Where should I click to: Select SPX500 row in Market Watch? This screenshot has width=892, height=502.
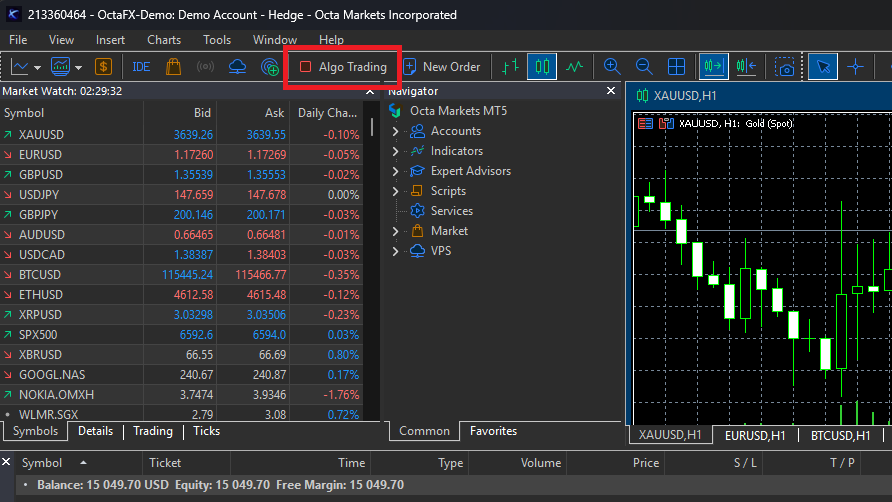pyautogui.click(x=182, y=335)
